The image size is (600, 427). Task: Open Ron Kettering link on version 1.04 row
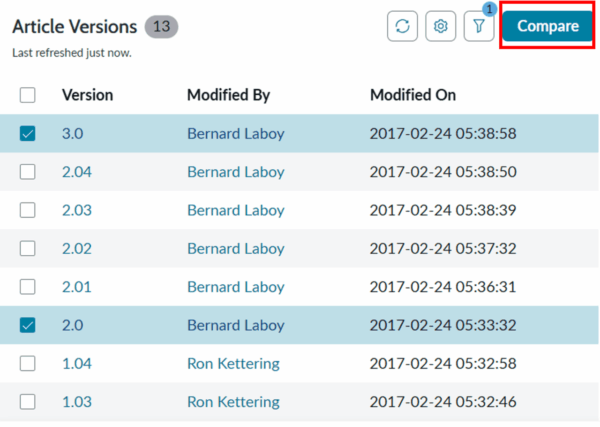[233, 363]
